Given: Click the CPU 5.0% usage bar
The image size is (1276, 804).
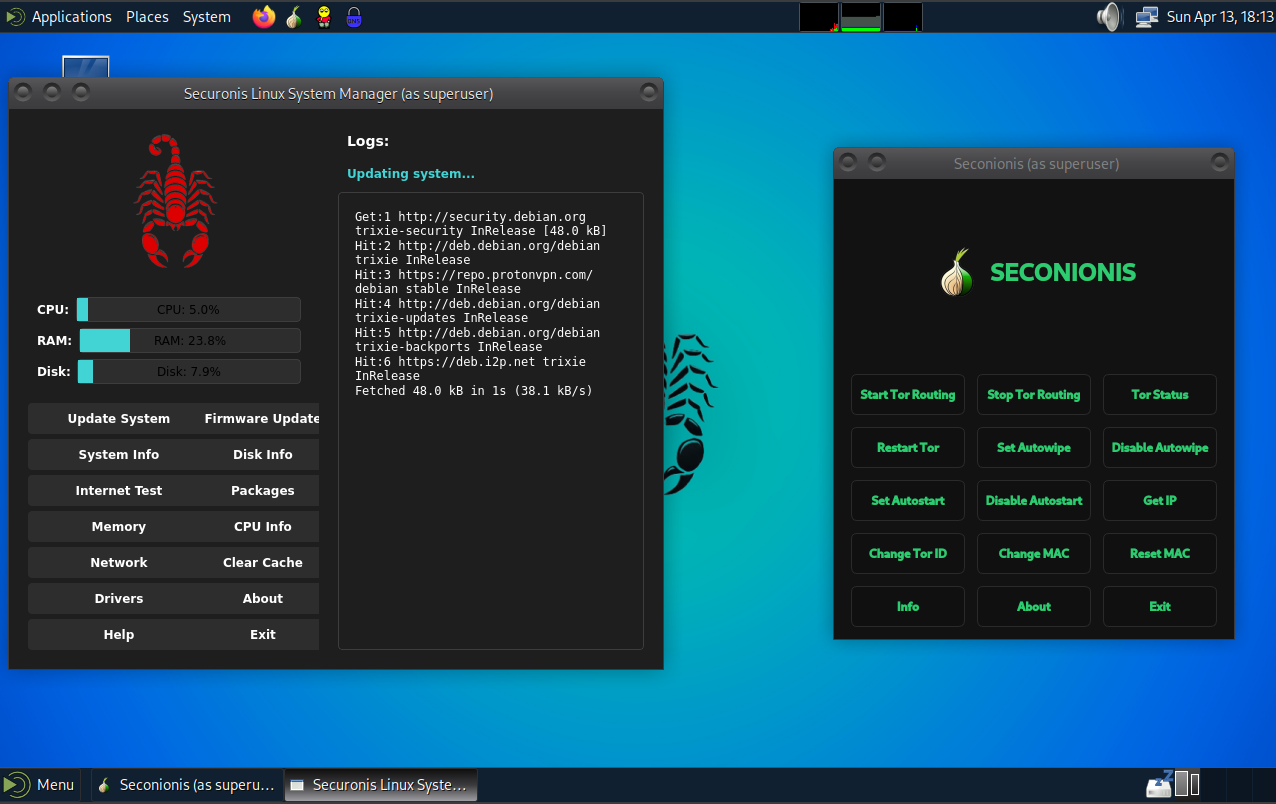Looking at the screenshot, I should 188,310.
